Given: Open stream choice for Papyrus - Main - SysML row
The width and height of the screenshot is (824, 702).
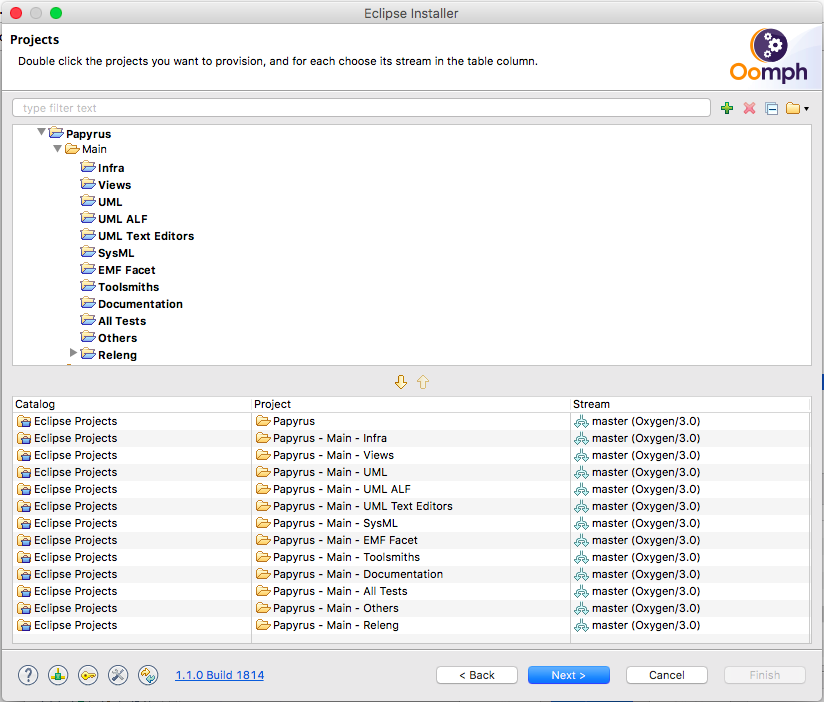Looking at the screenshot, I should click(690, 523).
